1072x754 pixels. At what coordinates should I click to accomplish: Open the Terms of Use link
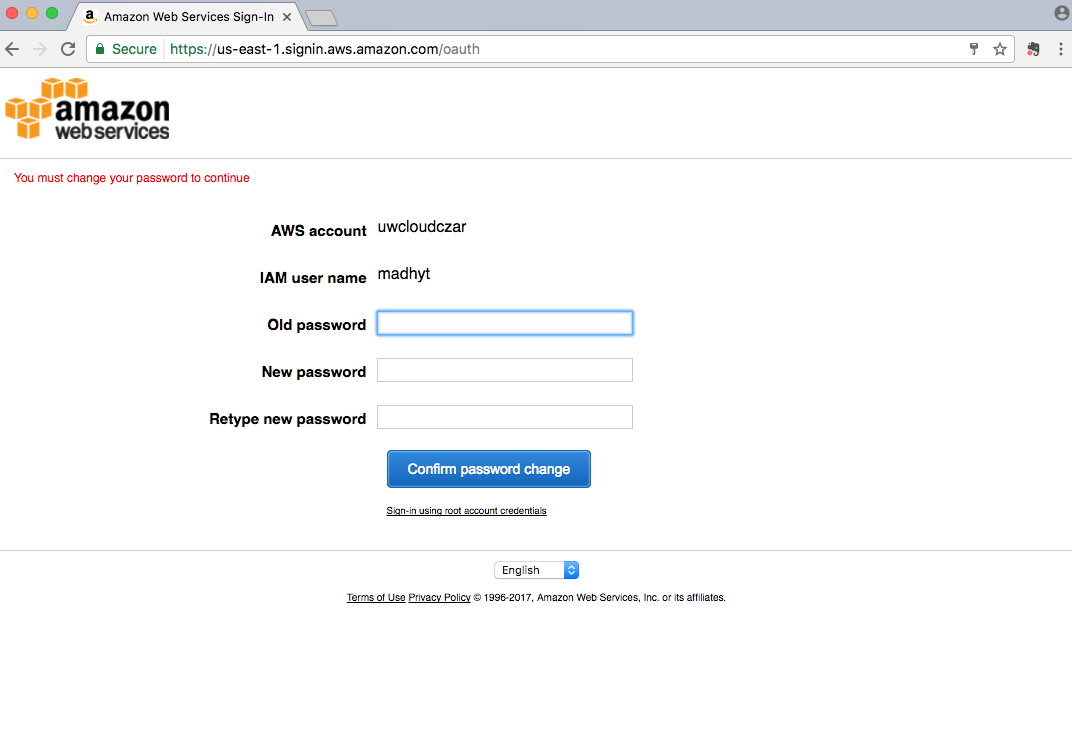pyautogui.click(x=376, y=597)
